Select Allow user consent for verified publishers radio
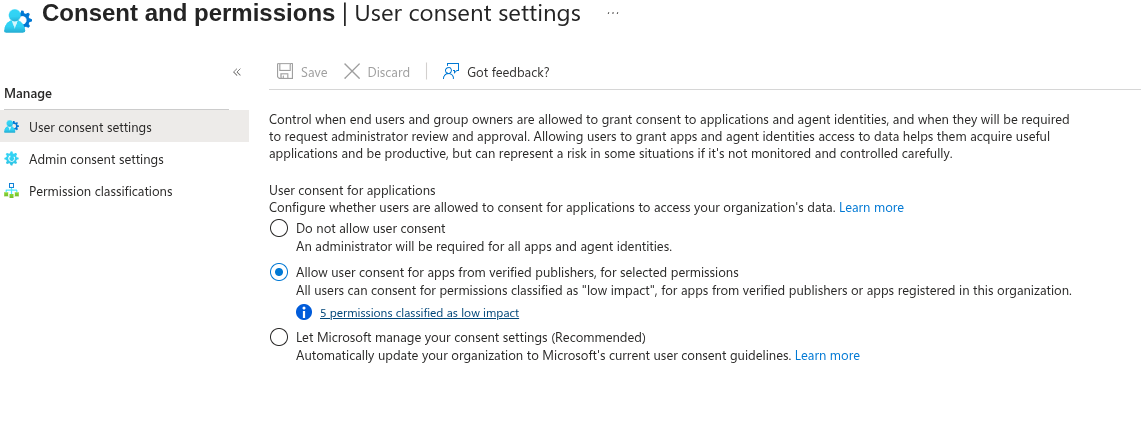1141x423 pixels. 279,272
